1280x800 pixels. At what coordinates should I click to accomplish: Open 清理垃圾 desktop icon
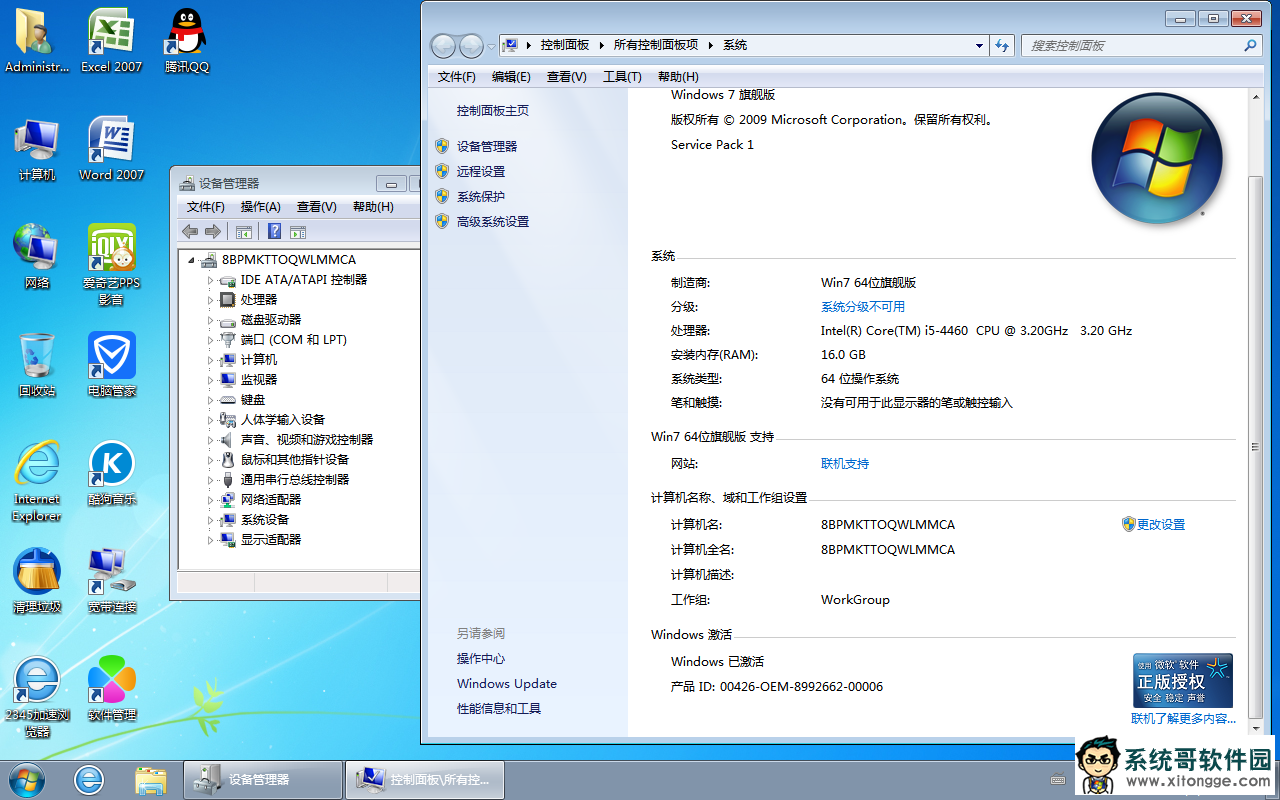click(x=37, y=581)
